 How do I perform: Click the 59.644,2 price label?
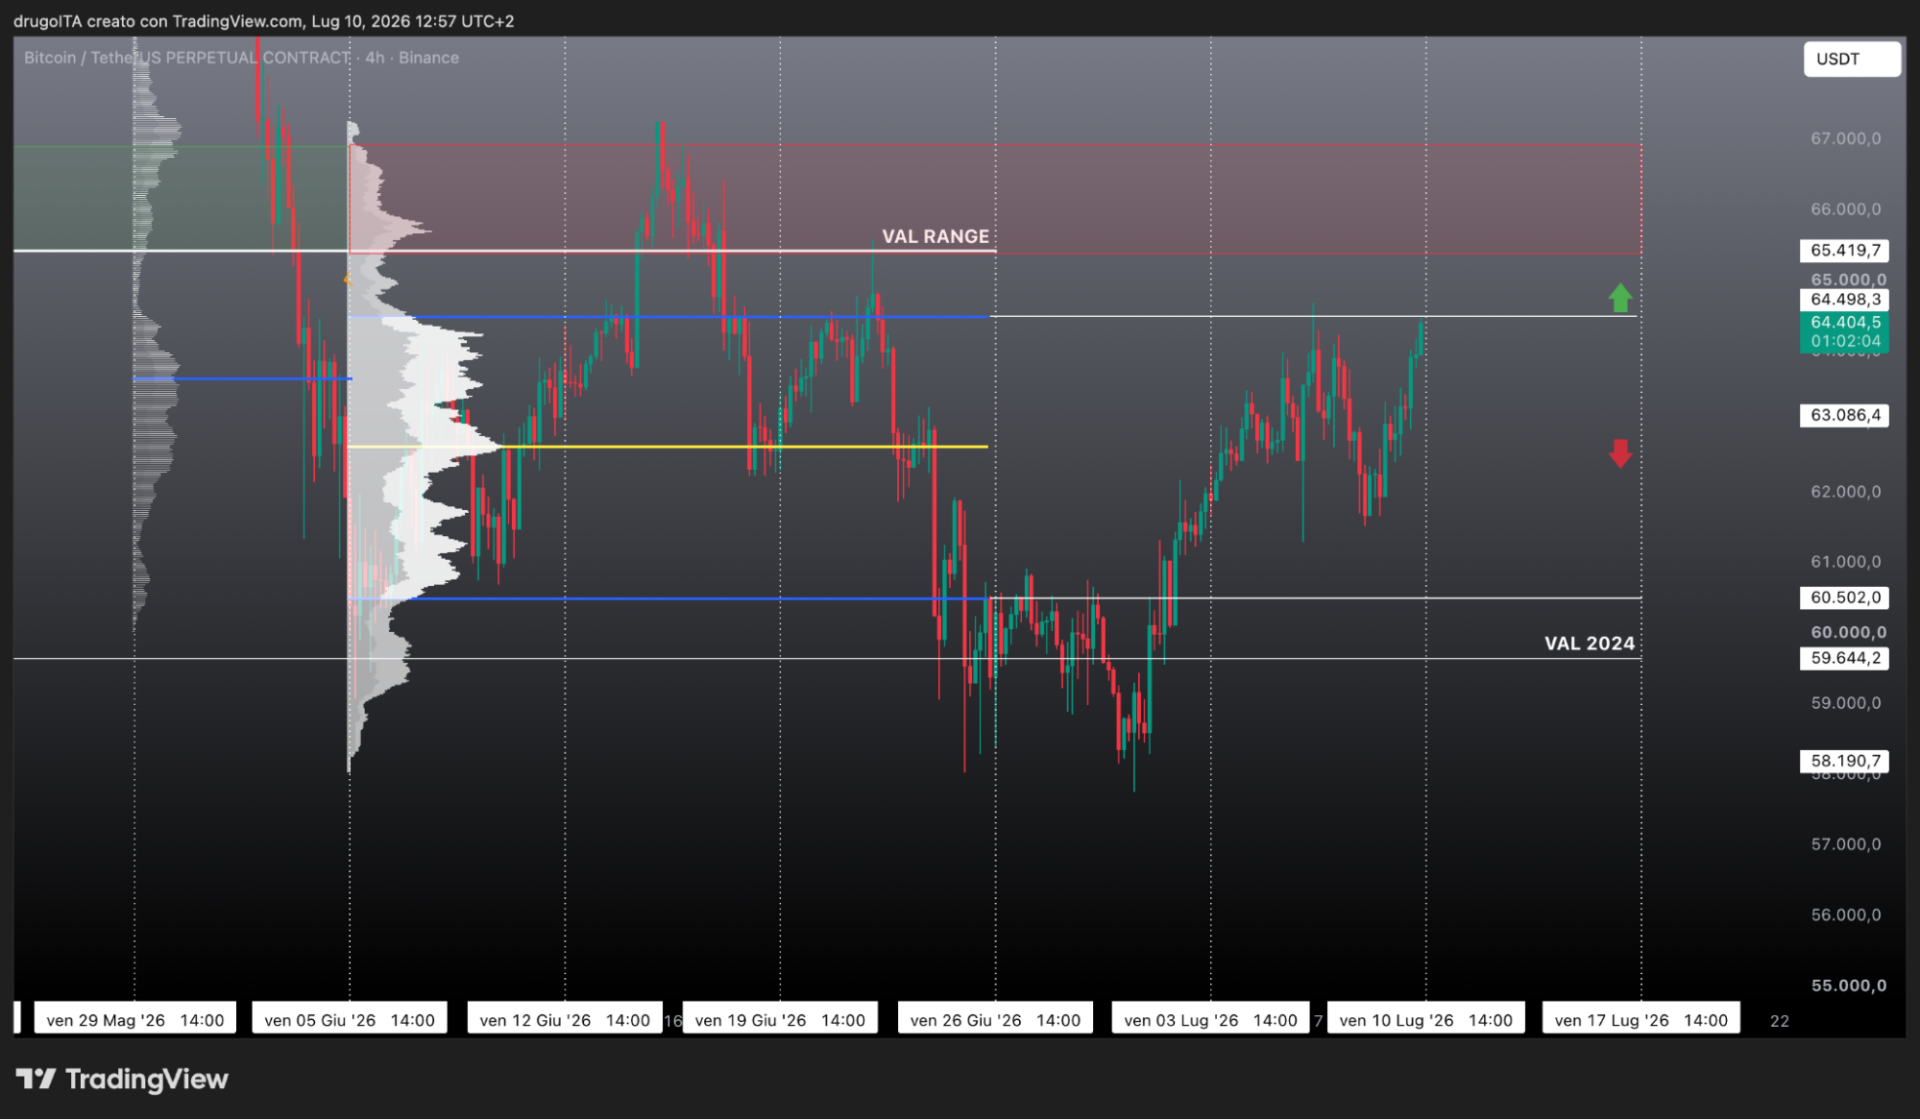click(x=1844, y=658)
